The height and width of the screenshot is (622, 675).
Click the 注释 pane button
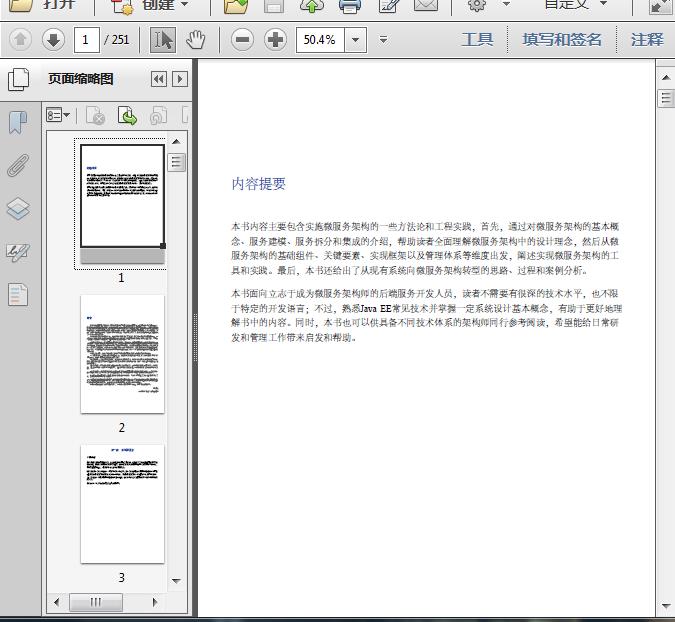tap(647, 40)
